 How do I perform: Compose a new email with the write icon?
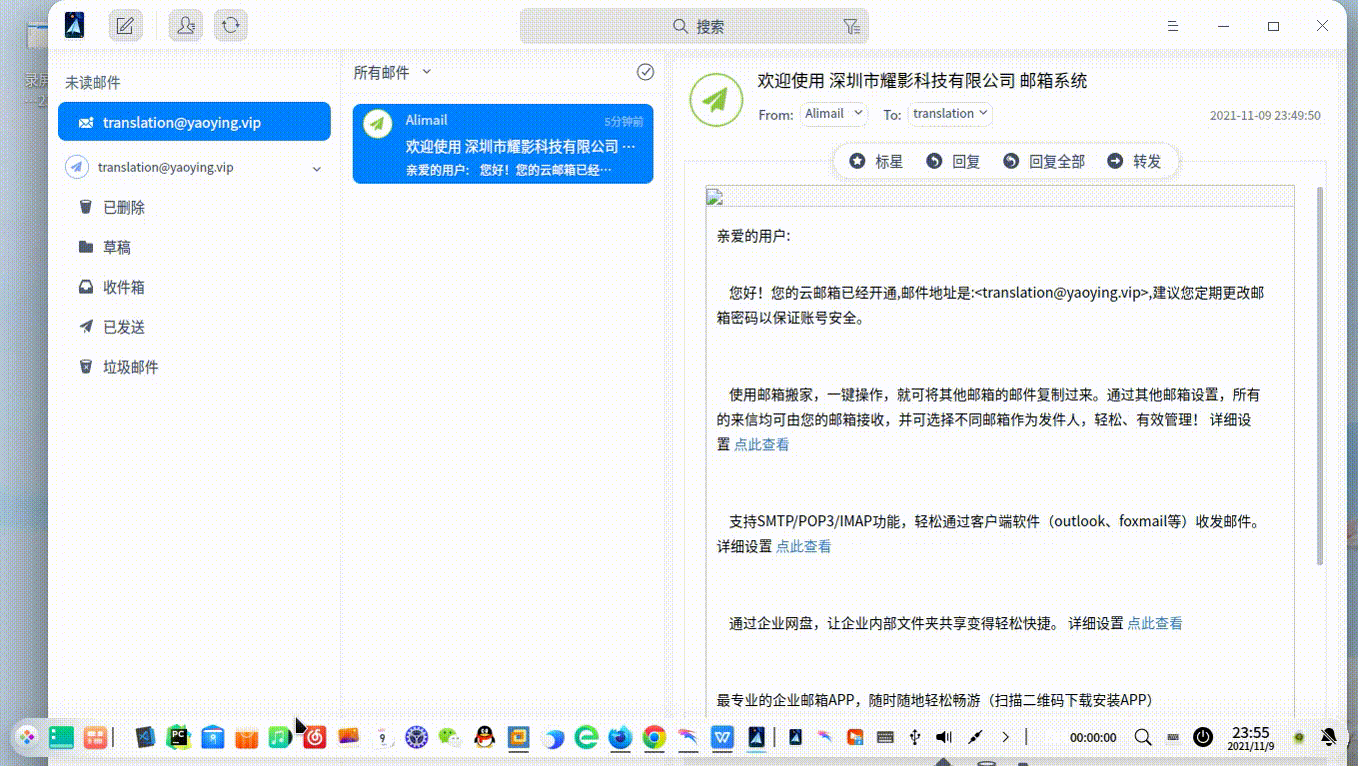125,25
